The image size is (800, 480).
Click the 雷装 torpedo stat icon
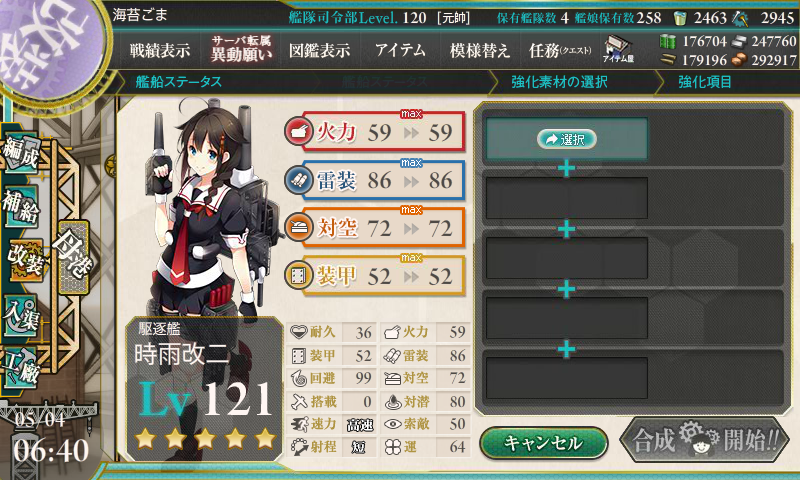click(298, 180)
